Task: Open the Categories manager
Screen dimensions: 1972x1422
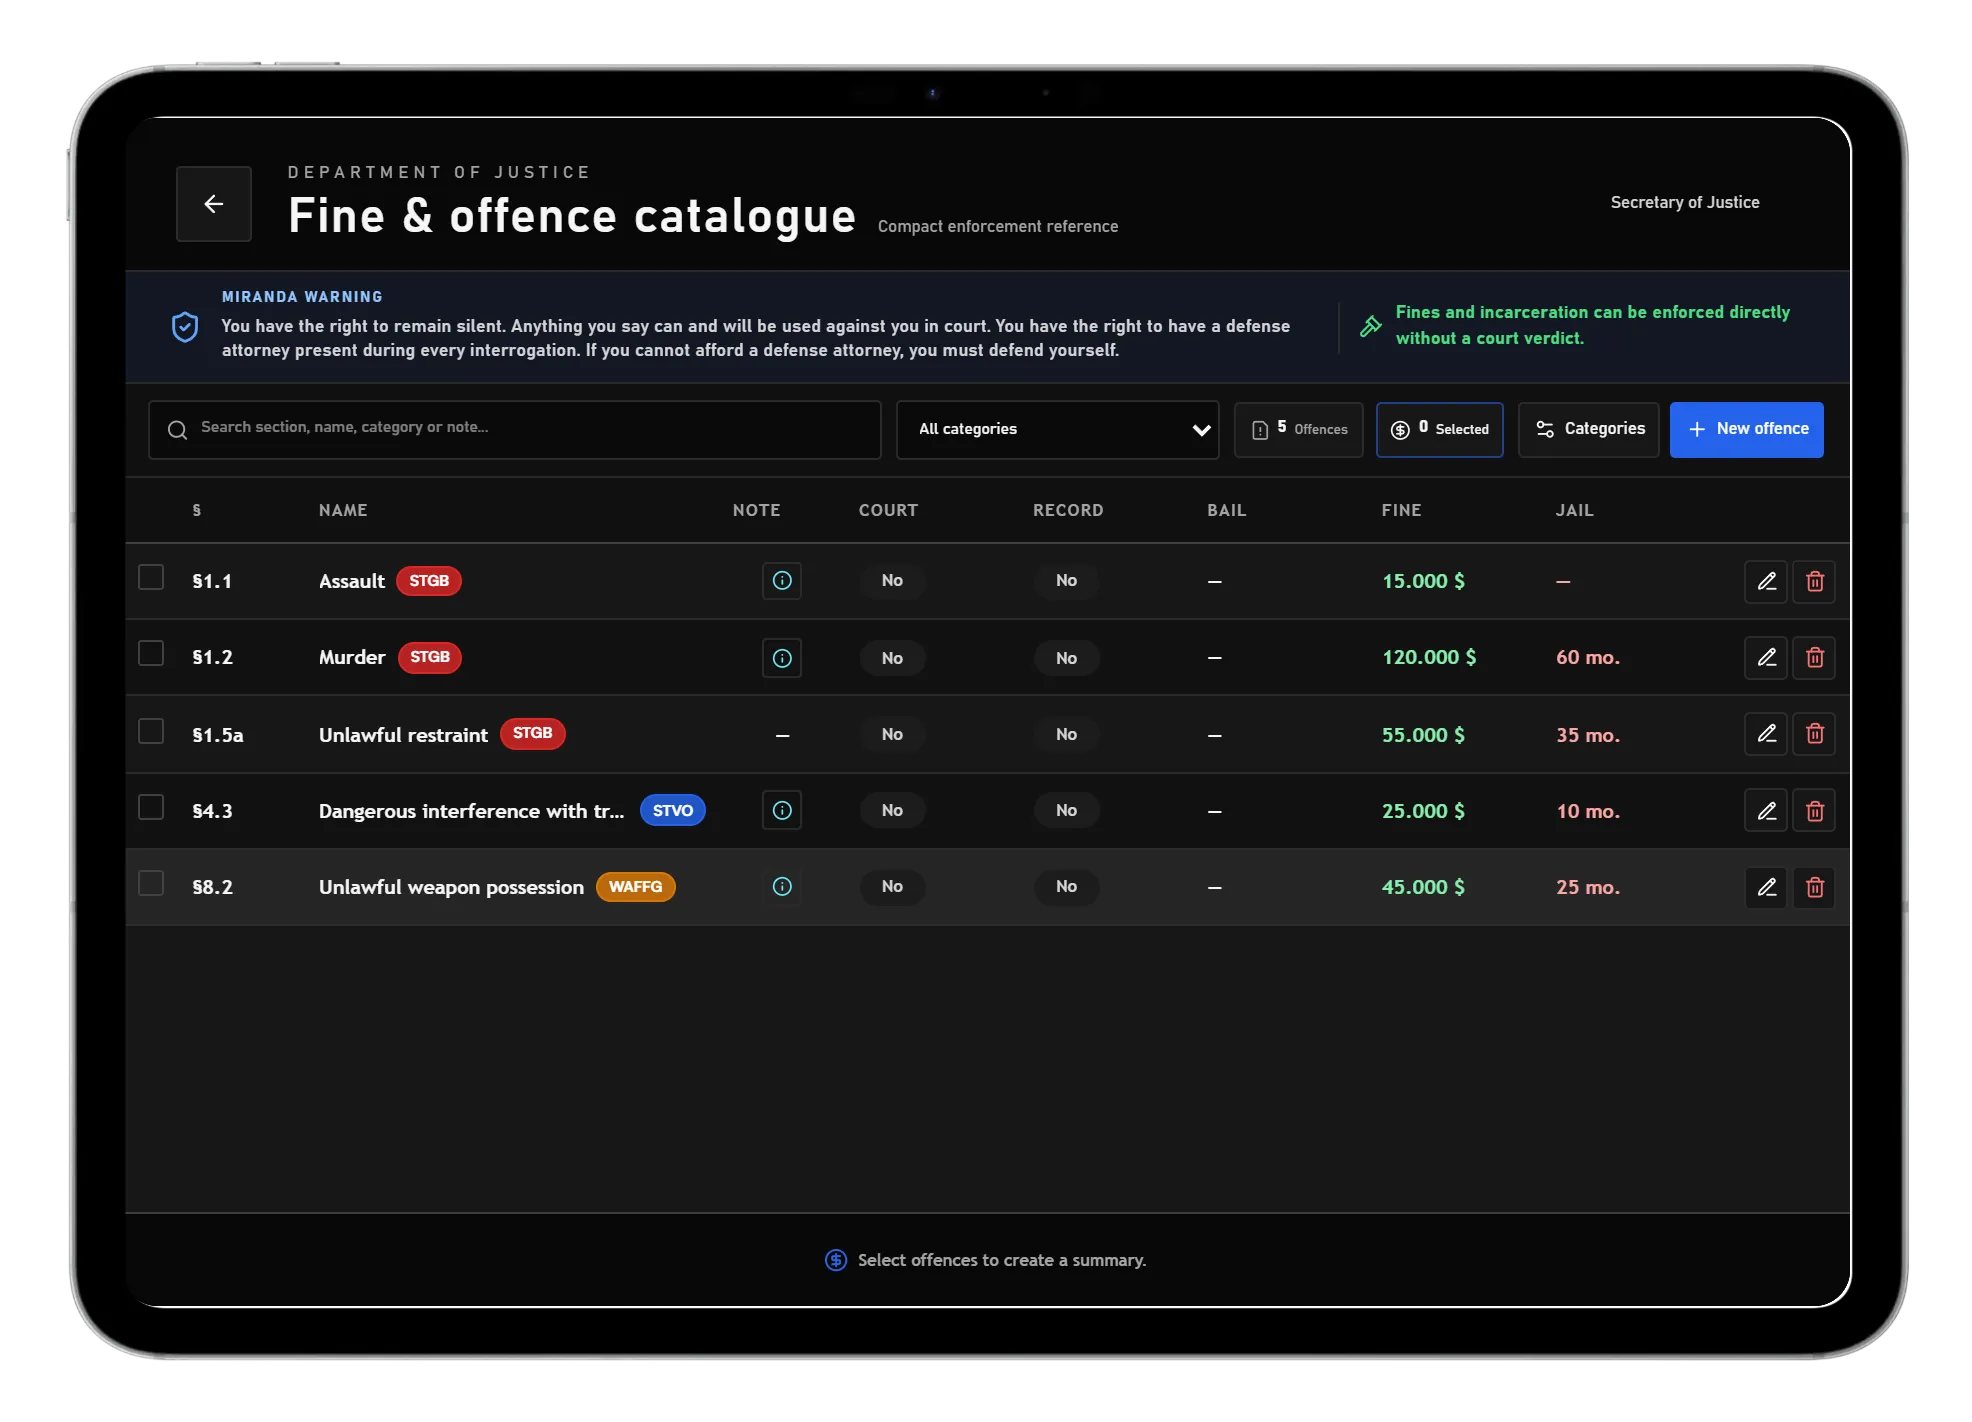Action: click(1588, 430)
